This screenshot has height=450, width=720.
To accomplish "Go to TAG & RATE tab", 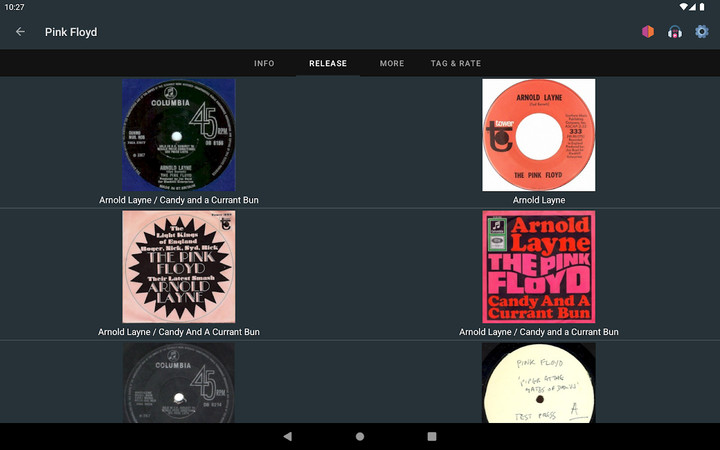I will [456, 63].
